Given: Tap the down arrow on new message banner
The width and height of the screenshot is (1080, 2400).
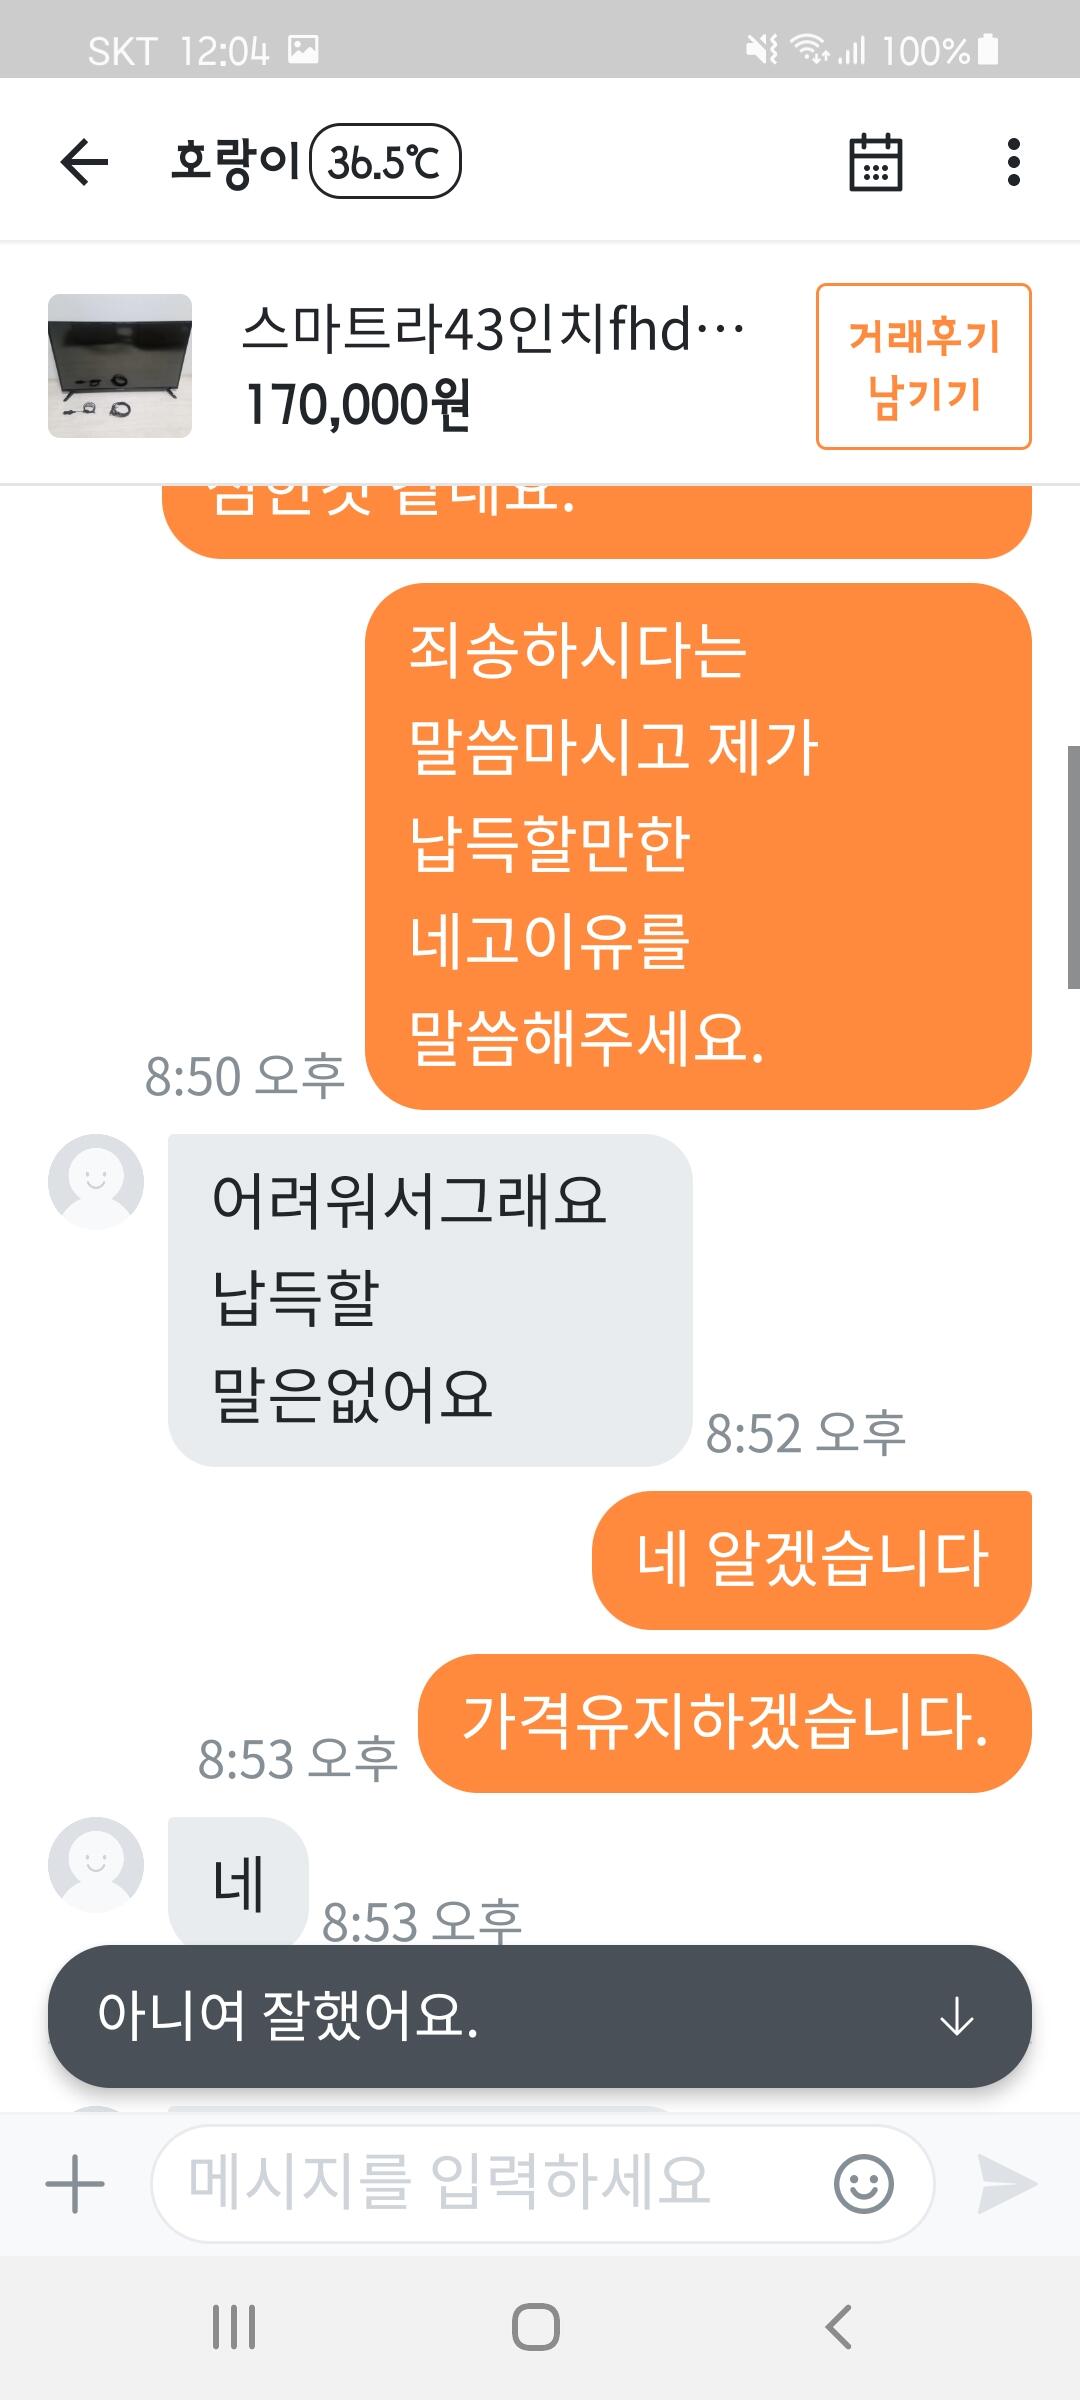Looking at the screenshot, I should [x=957, y=2016].
